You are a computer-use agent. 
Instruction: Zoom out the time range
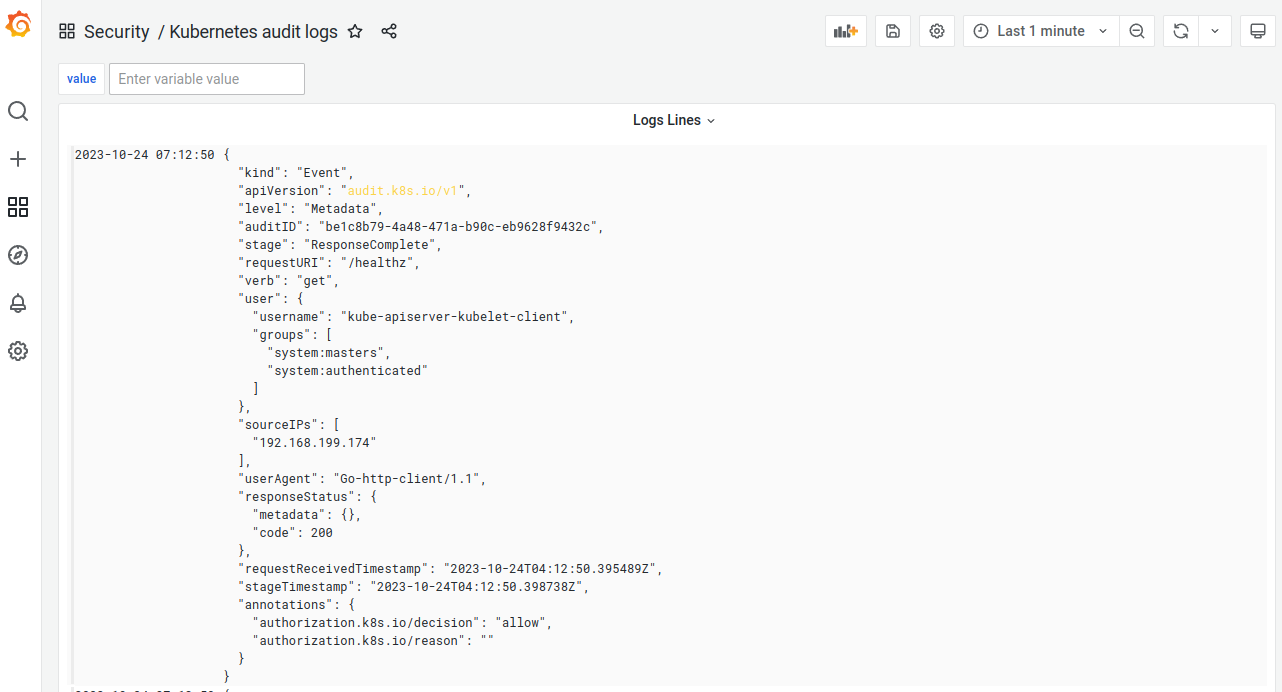1137,31
